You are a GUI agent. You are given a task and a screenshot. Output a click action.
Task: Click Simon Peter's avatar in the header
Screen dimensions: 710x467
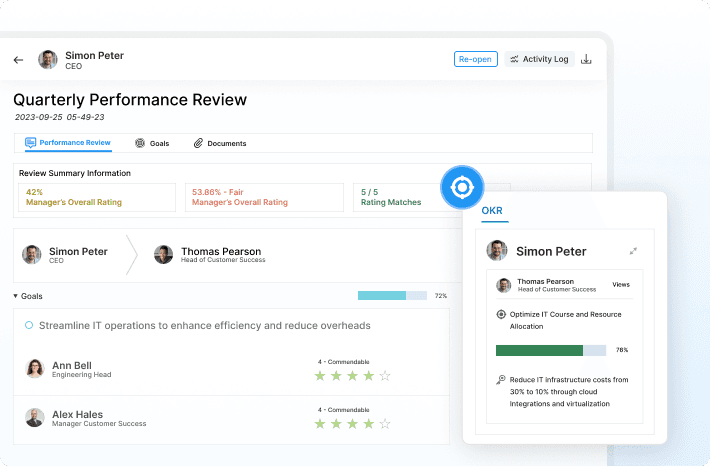tap(48, 60)
